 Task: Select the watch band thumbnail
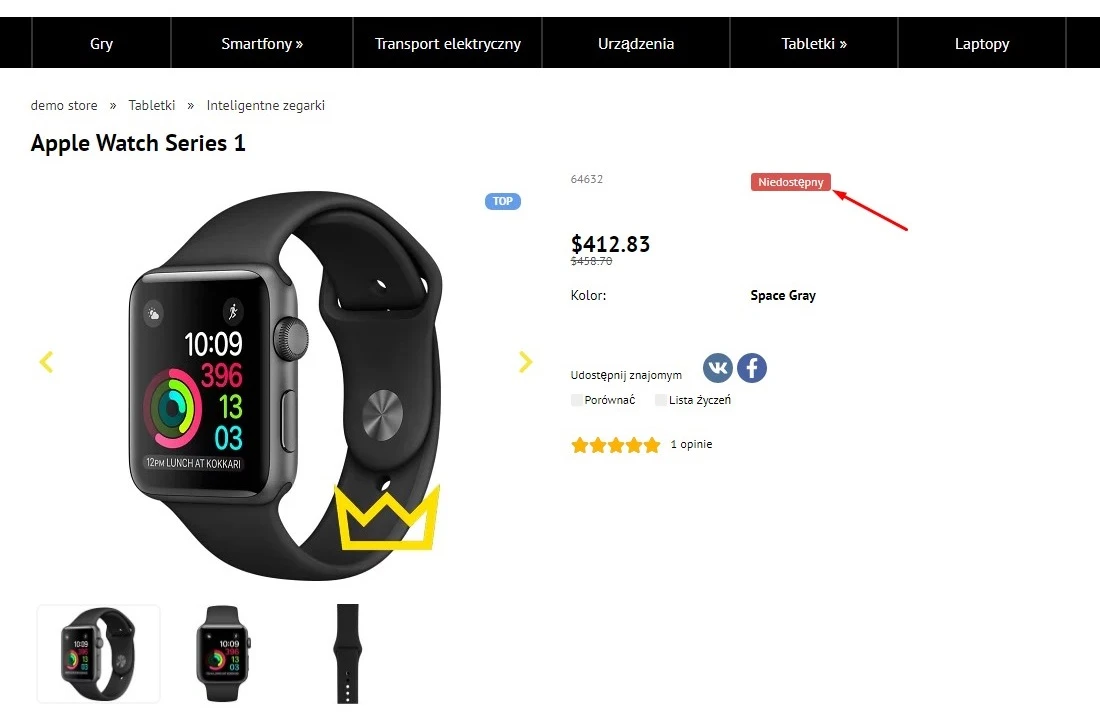(348, 654)
